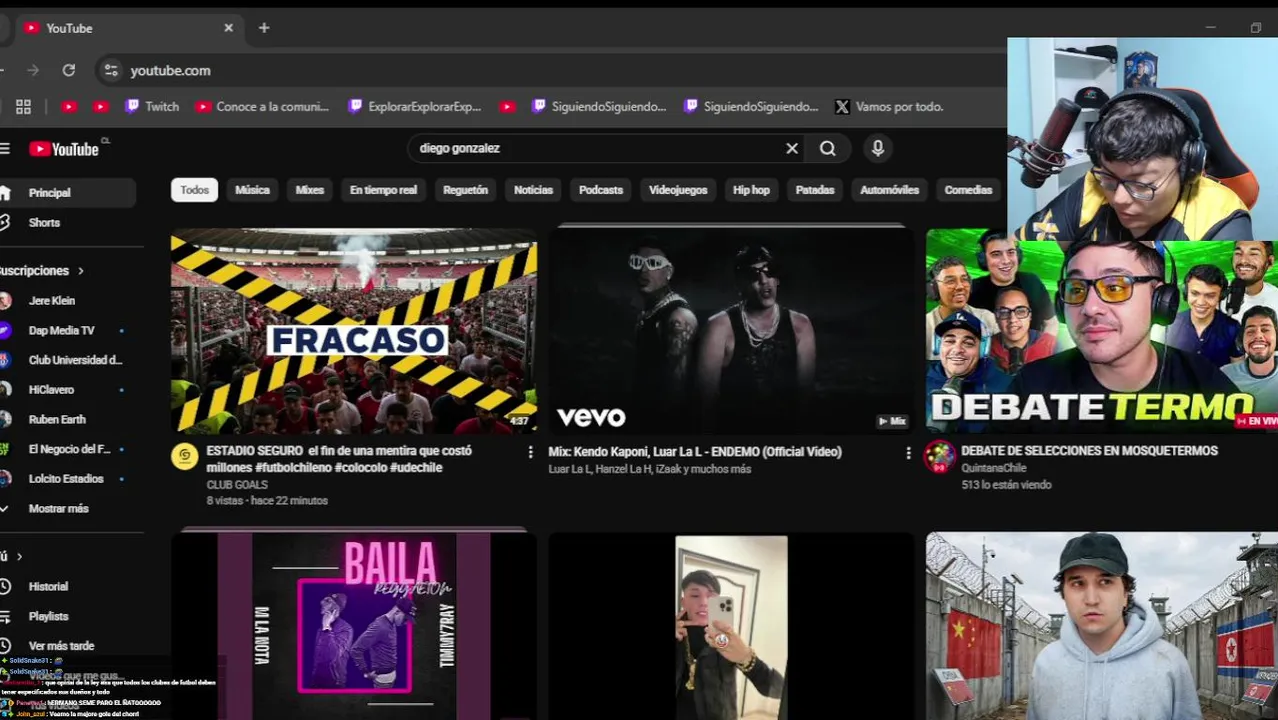Select 'En tiempo real' filter chip
Screen dimensions: 1278x720
click(383, 190)
